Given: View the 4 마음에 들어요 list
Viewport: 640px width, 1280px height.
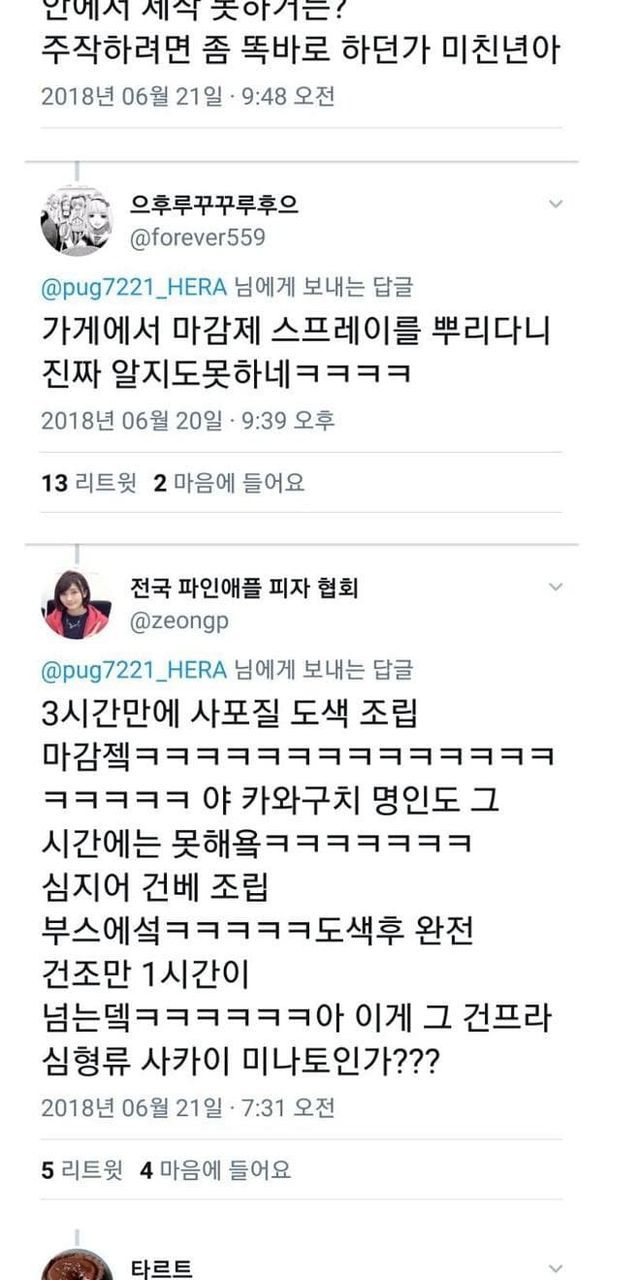Looking at the screenshot, I should pyautogui.click(x=216, y=1169).
